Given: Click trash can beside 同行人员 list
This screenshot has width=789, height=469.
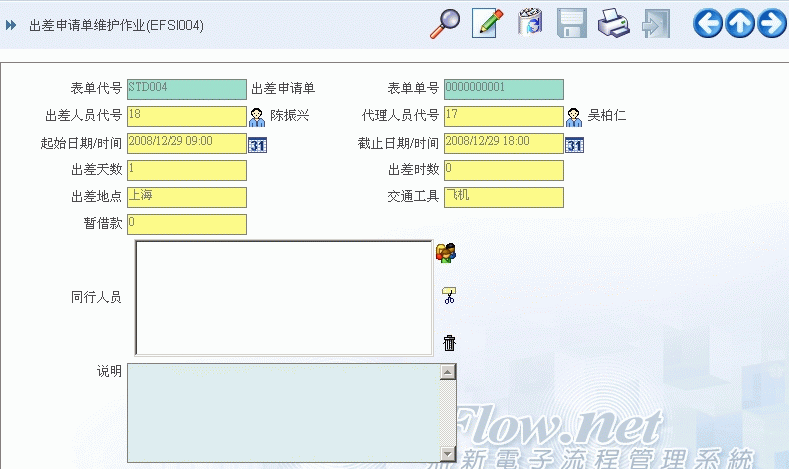Looking at the screenshot, I should pyautogui.click(x=449, y=343).
